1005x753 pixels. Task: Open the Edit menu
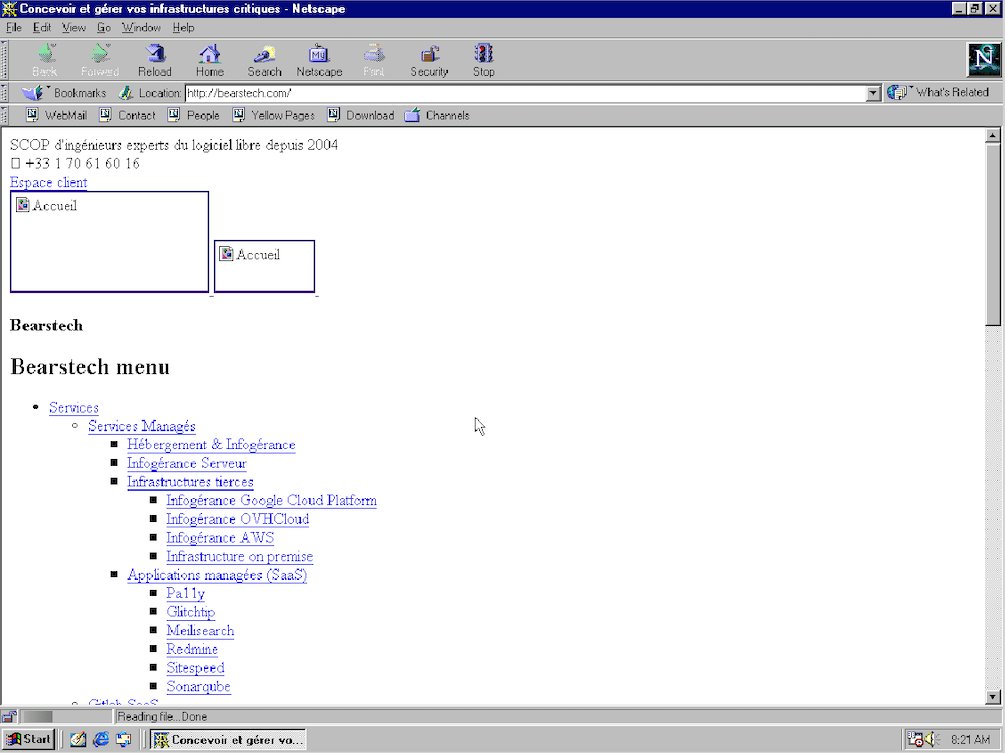tap(42, 28)
